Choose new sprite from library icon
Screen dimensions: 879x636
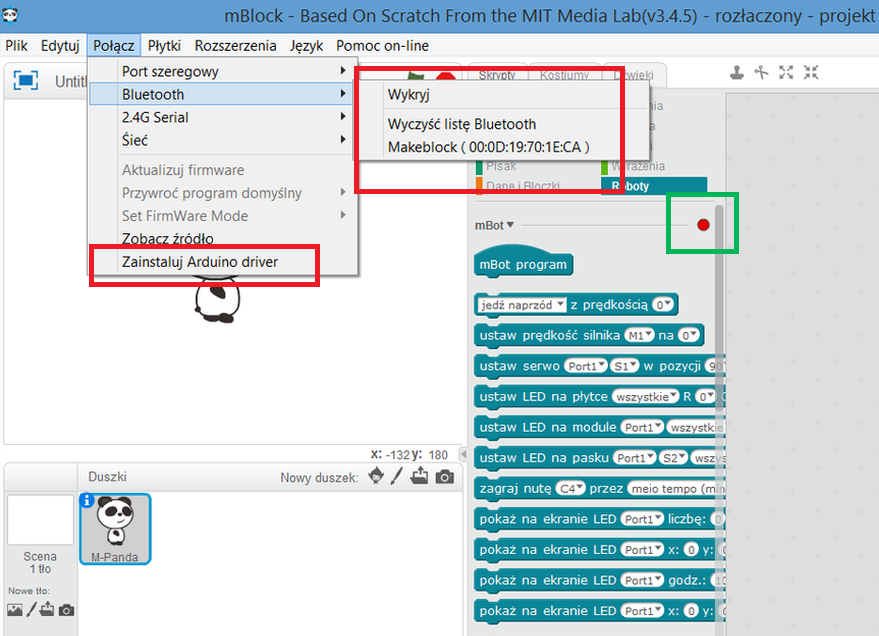(x=376, y=476)
